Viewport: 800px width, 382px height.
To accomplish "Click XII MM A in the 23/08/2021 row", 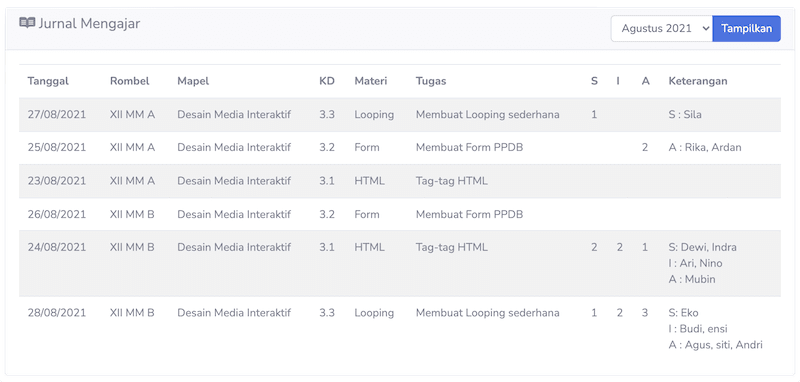I will (132, 181).
